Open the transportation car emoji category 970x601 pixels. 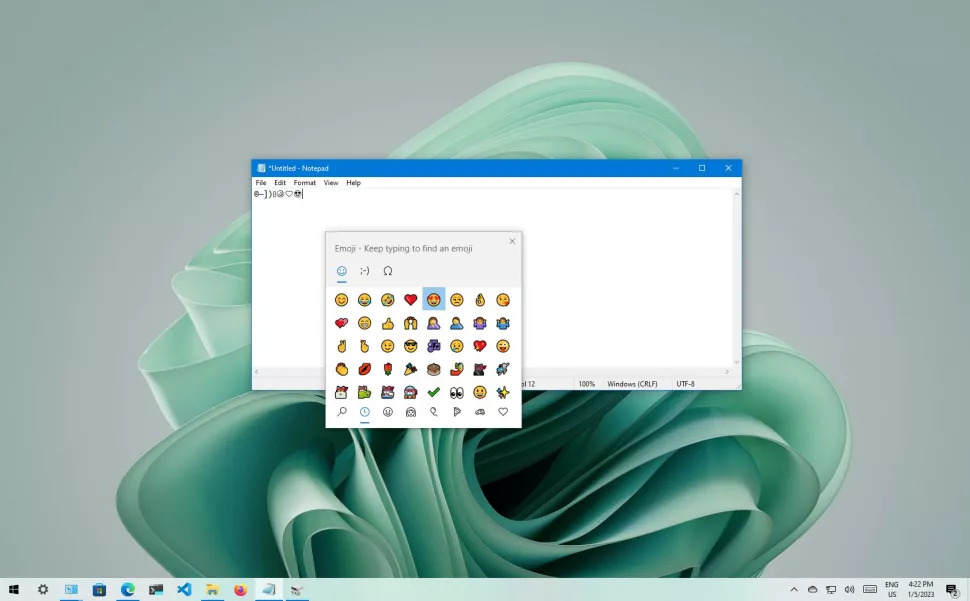(480, 412)
